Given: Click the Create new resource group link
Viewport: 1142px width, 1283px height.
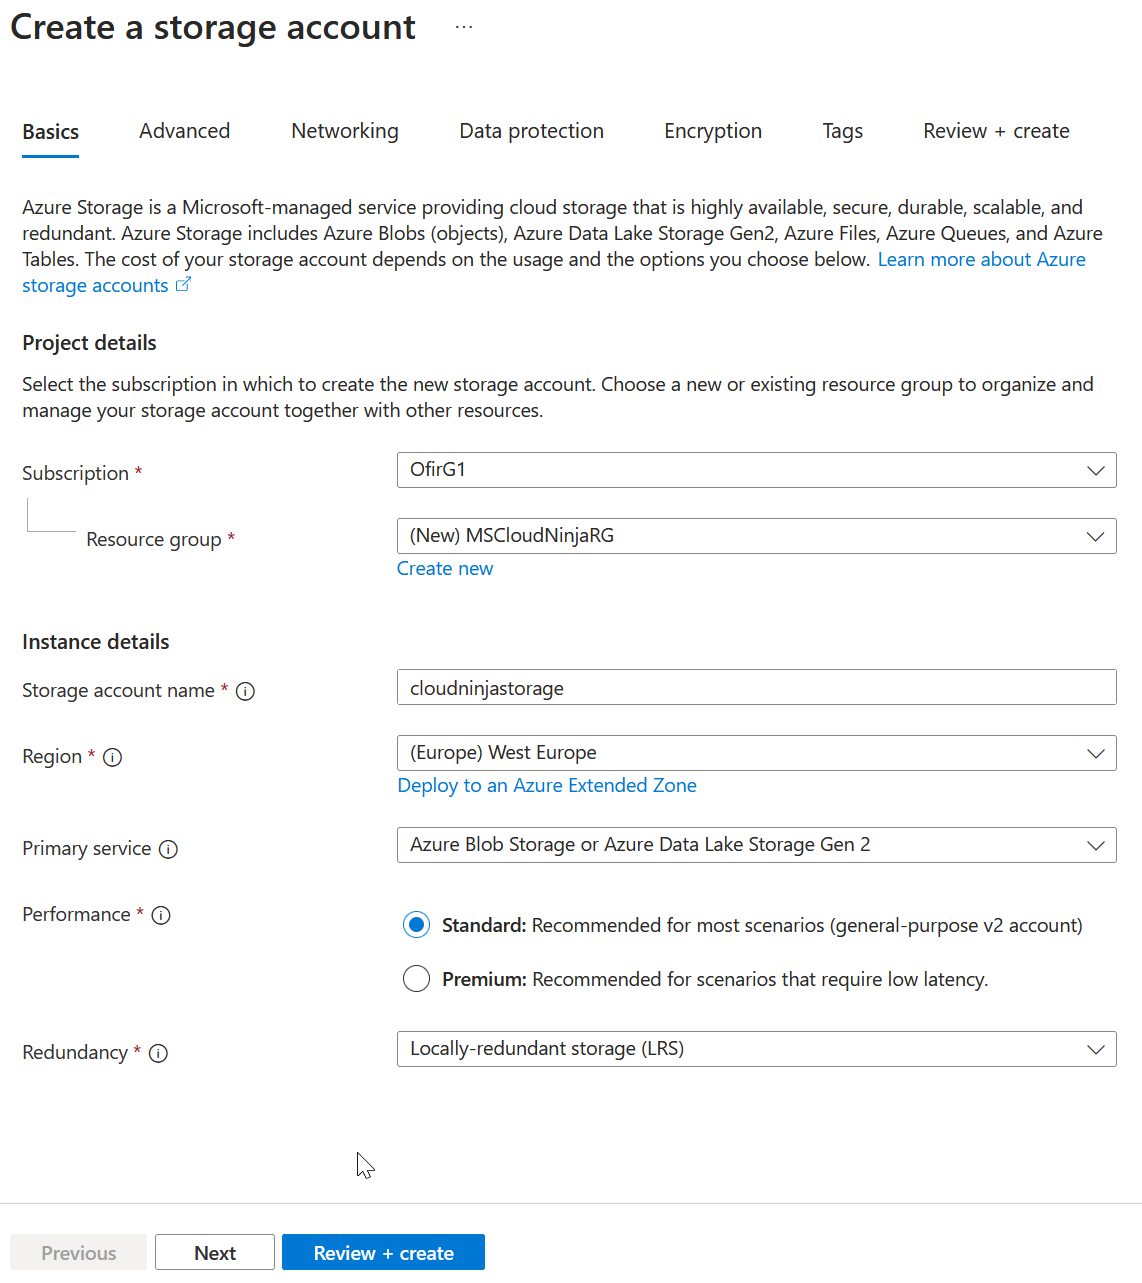Looking at the screenshot, I should click(x=444, y=568).
